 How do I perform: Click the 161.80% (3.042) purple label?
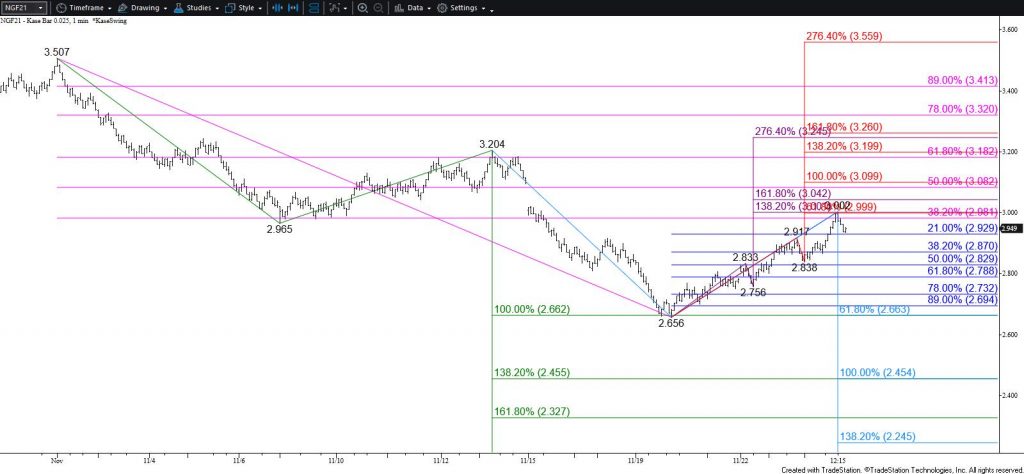793,193
